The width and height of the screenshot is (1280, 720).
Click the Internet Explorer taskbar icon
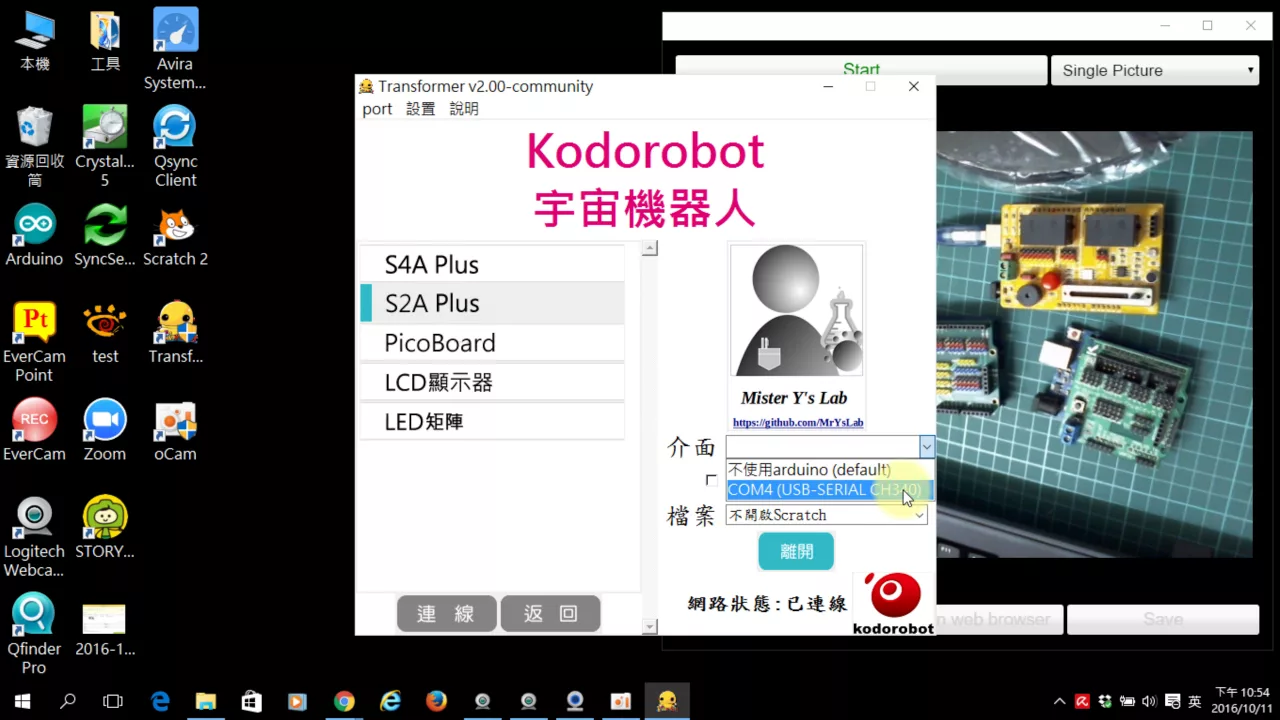coord(390,701)
